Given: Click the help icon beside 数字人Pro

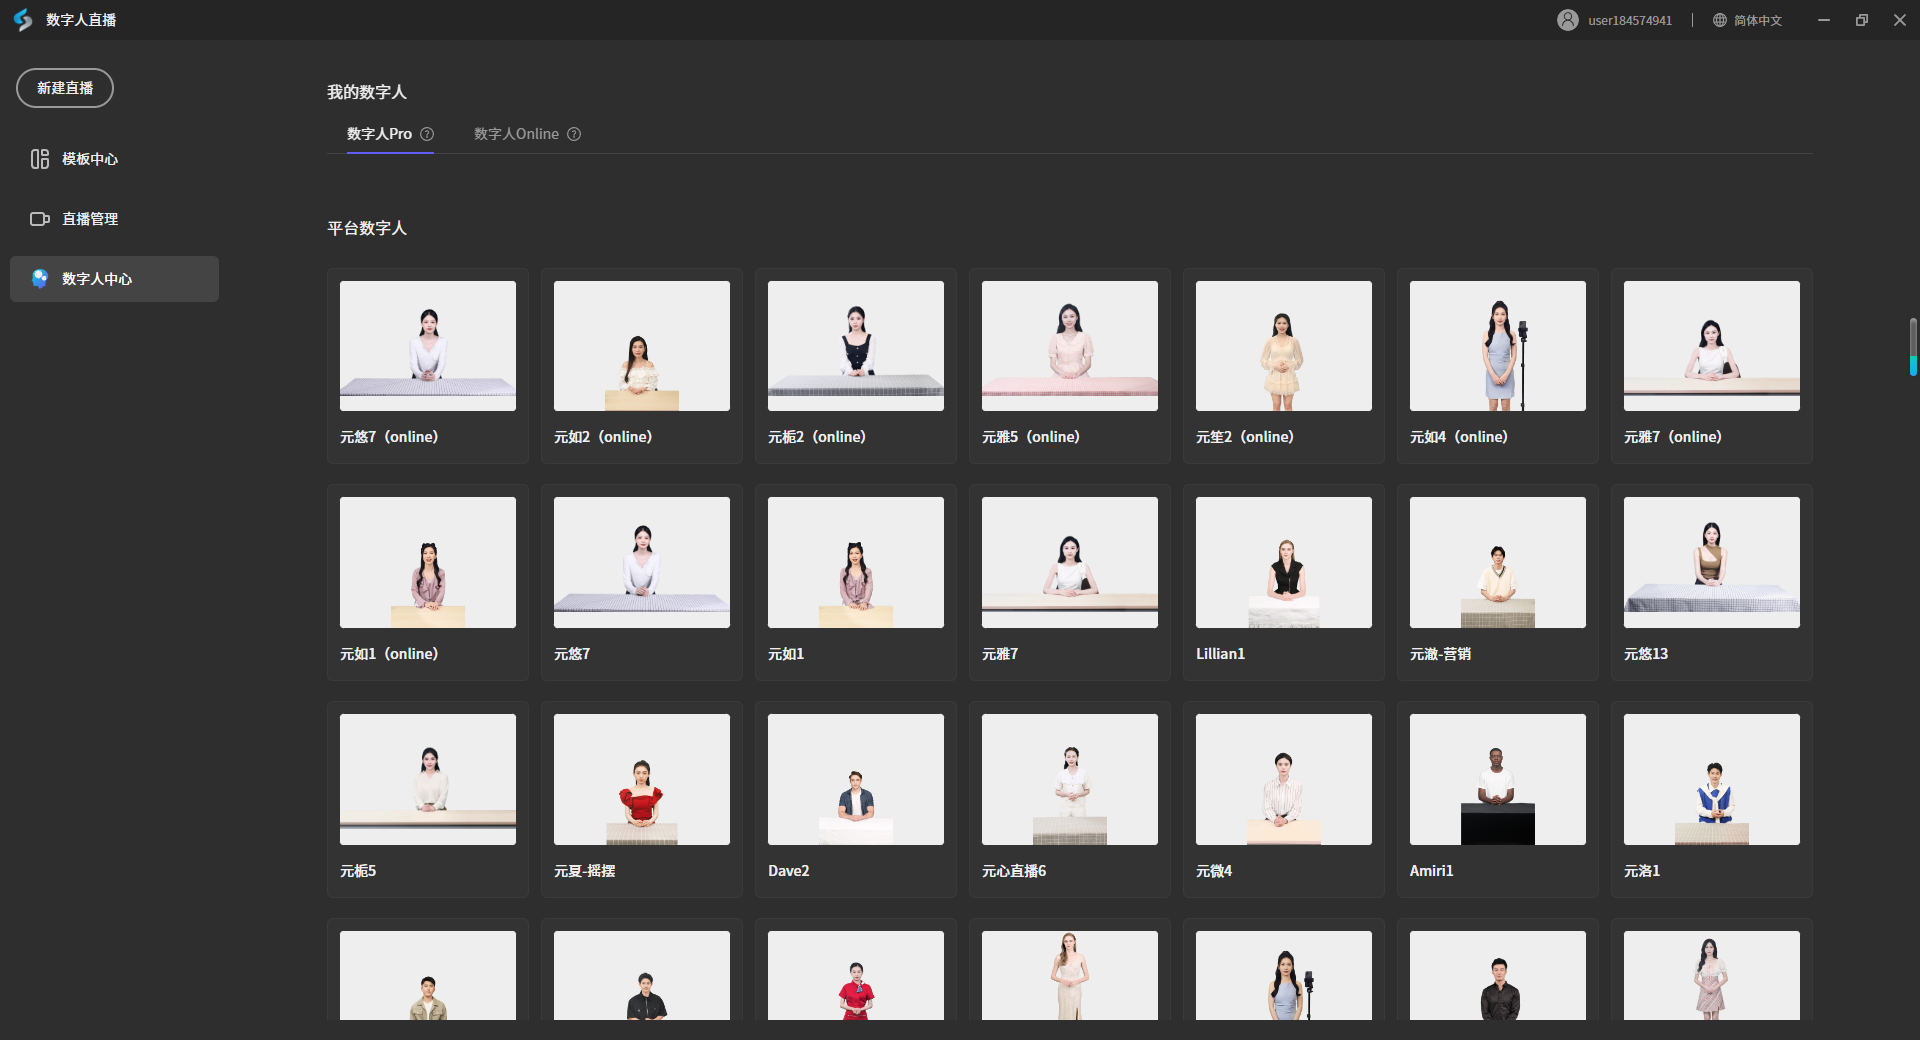Looking at the screenshot, I should pos(427,134).
